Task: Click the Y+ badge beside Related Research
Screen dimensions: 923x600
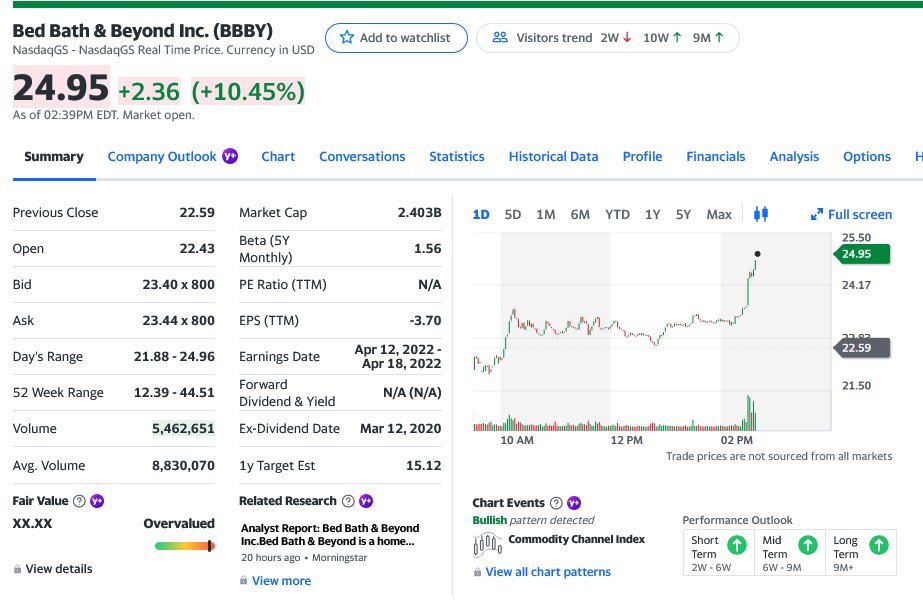Action: tap(366, 501)
